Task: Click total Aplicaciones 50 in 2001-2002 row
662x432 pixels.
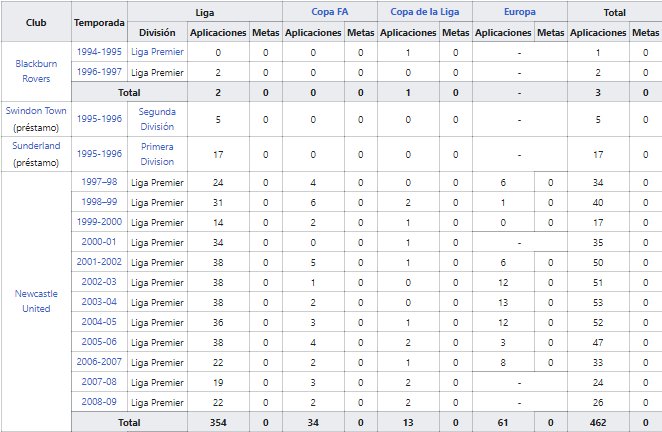Action: click(x=598, y=262)
